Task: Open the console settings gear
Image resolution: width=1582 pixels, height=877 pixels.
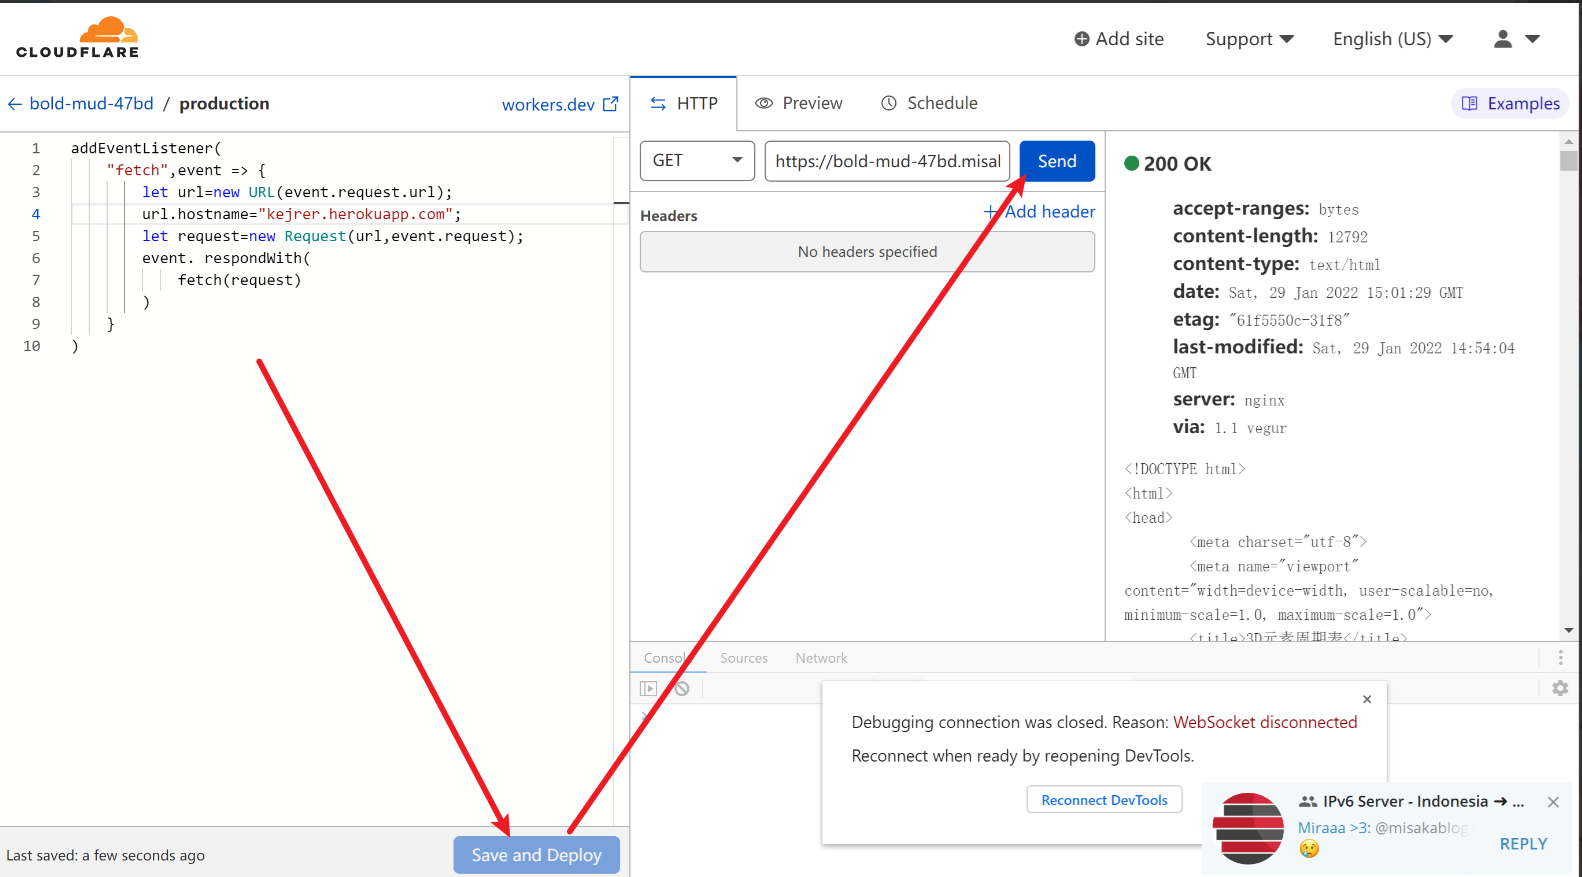Action: (x=1560, y=688)
